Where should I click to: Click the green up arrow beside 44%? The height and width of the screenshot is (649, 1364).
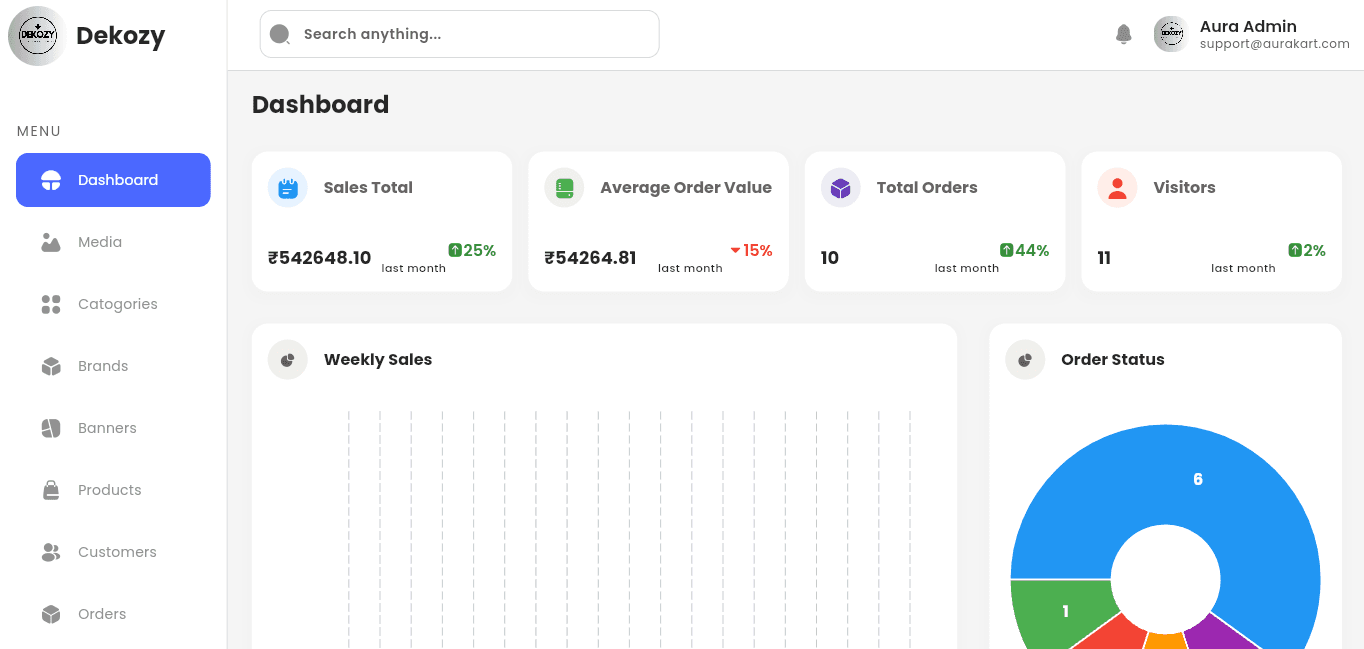[x=1007, y=250]
